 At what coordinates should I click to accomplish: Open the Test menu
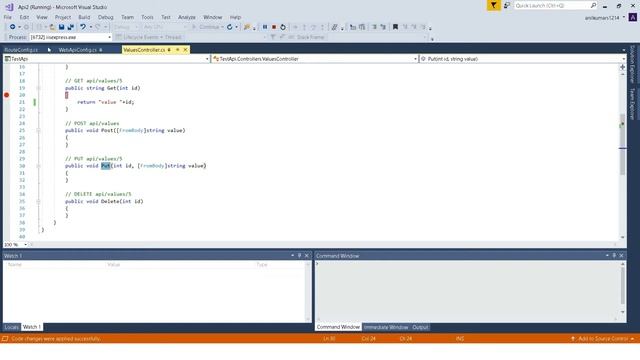(x=166, y=17)
